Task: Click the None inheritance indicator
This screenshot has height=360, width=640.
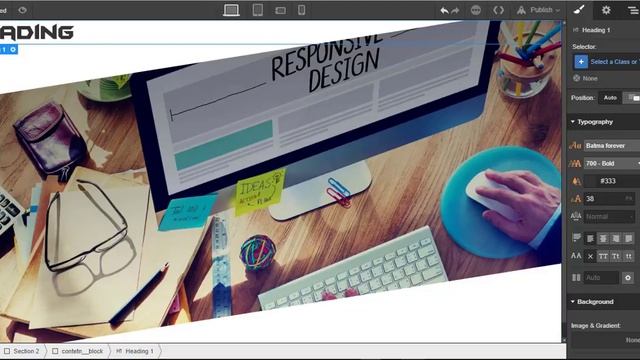Action: pyautogui.click(x=585, y=78)
